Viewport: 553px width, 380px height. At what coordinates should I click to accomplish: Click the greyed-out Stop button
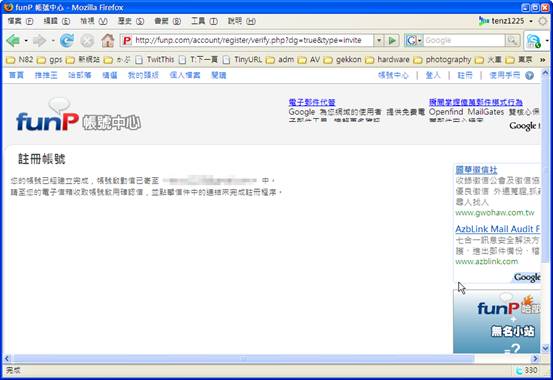click(87, 41)
